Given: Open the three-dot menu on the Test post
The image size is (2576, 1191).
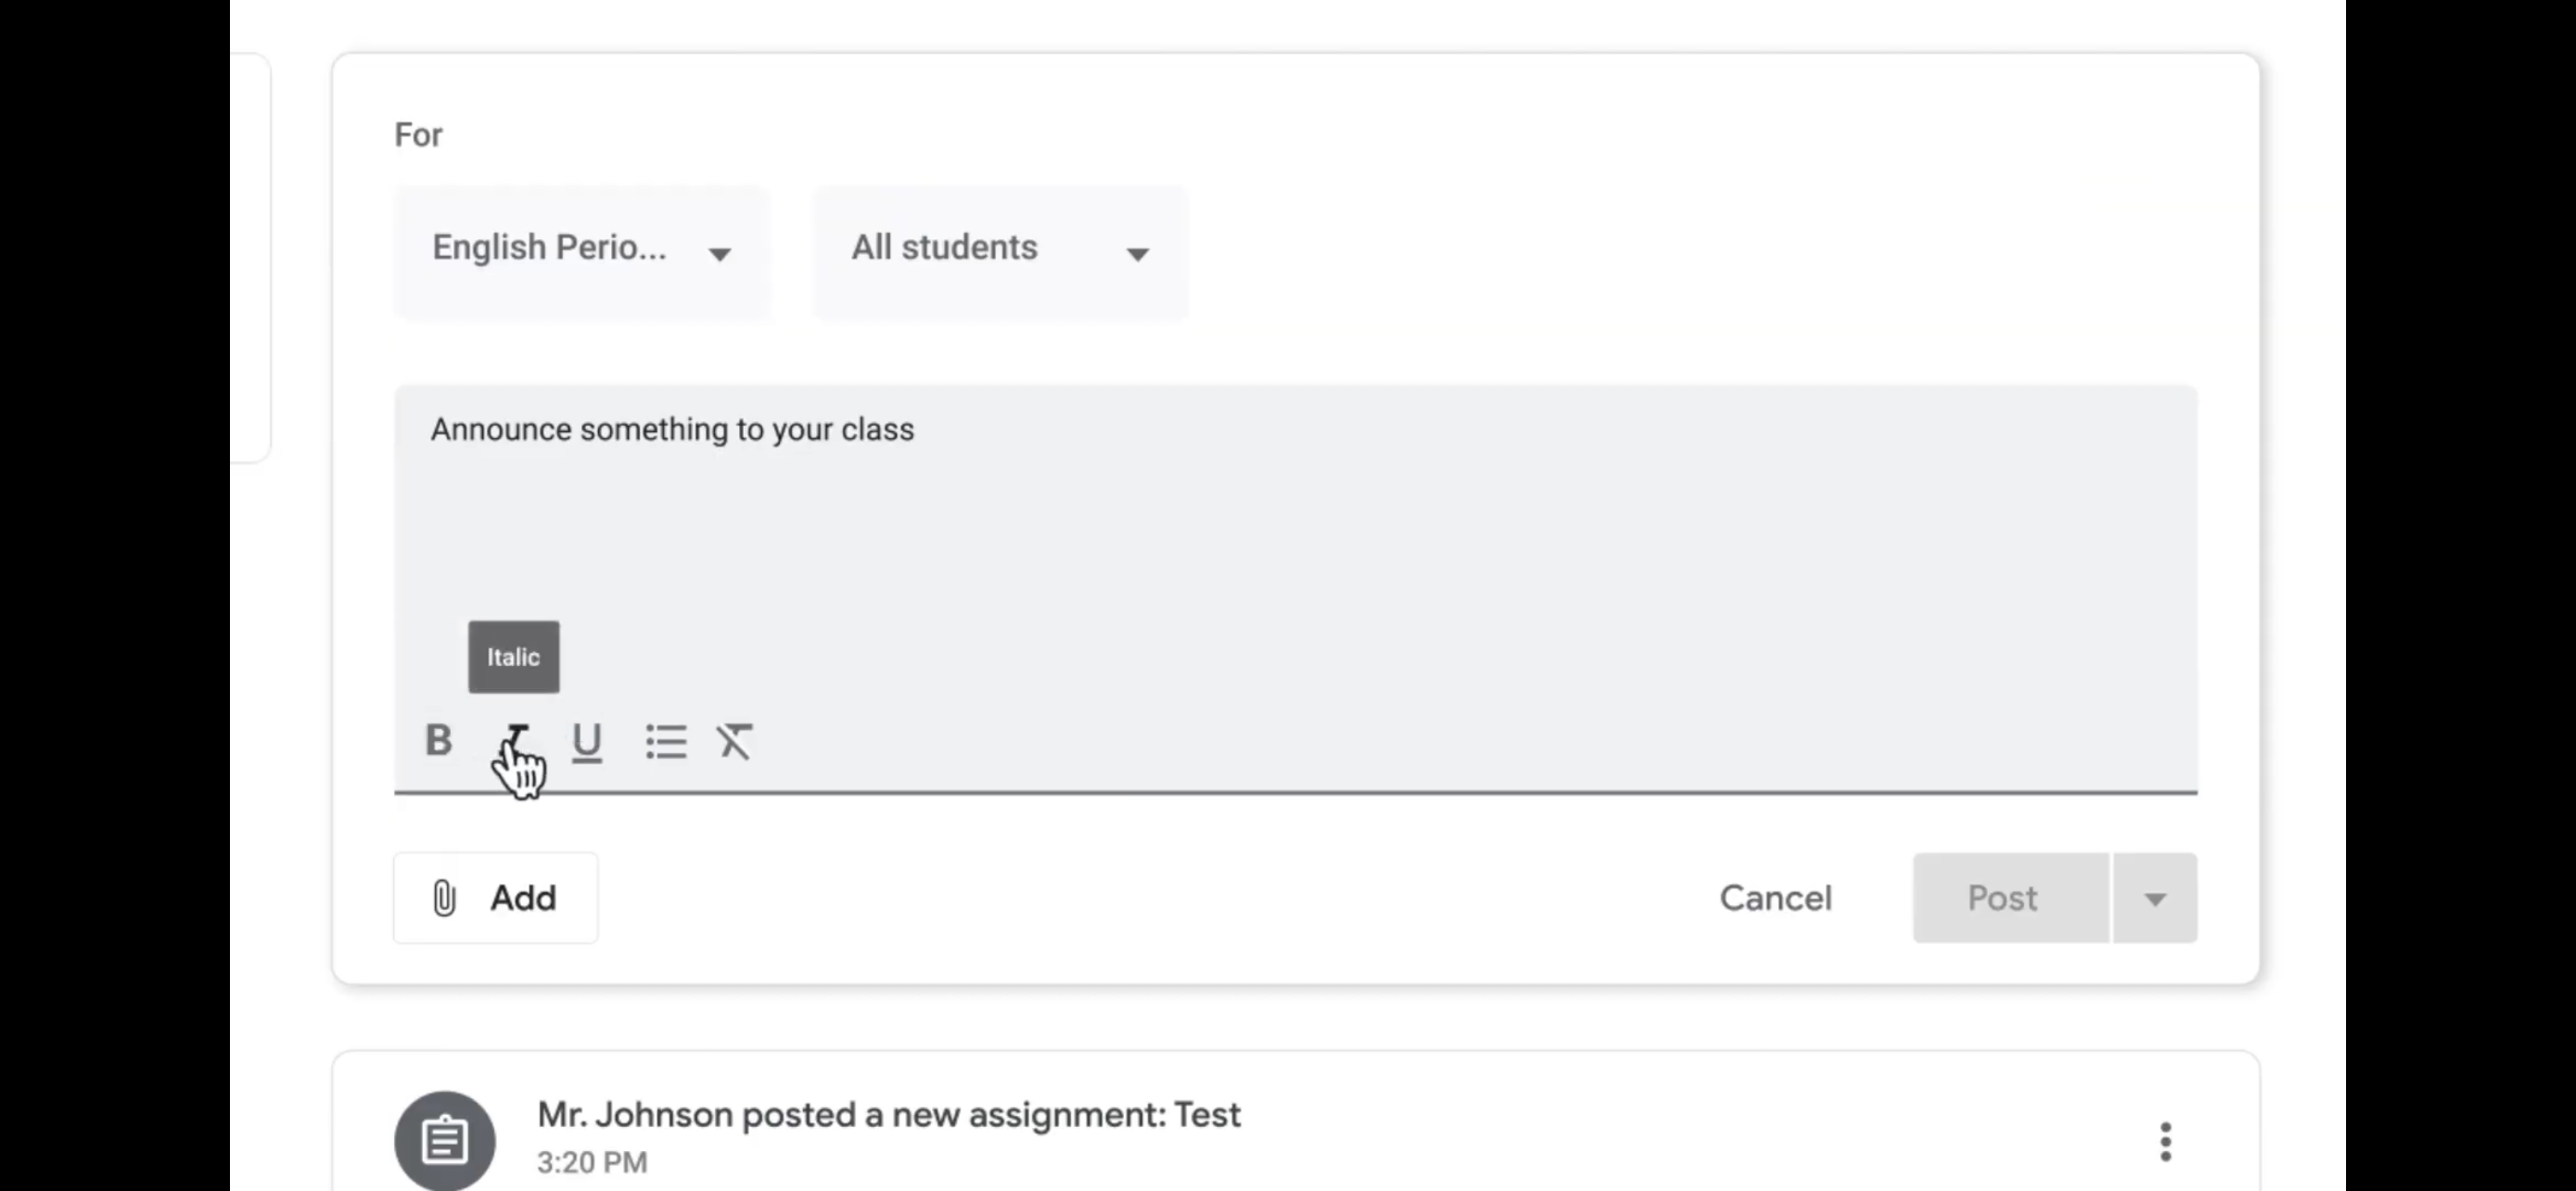Looking at the screenshot, I should click(x=2165, y=1141).
